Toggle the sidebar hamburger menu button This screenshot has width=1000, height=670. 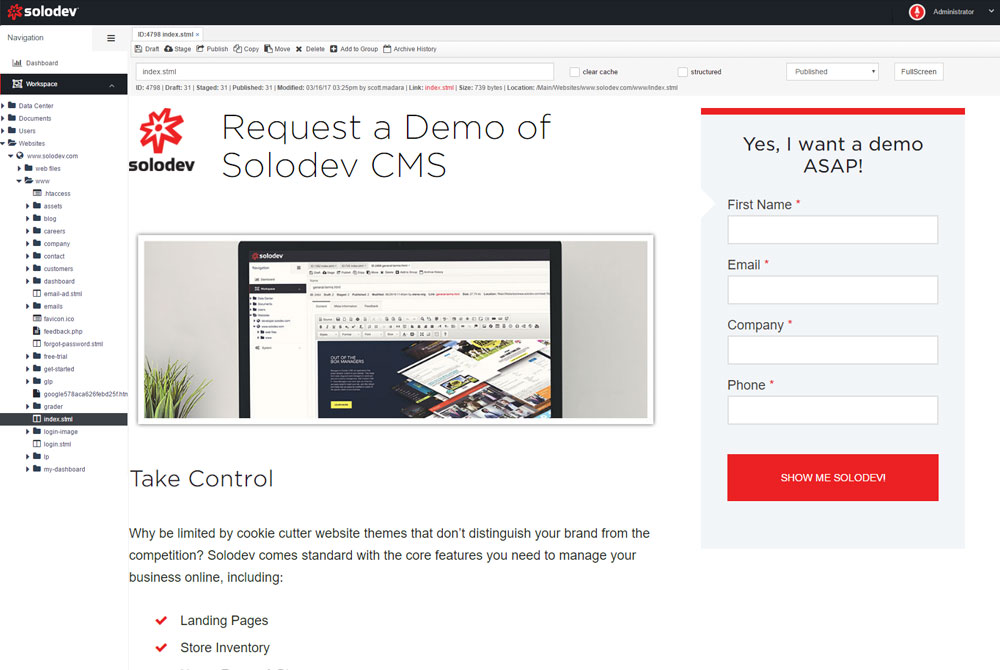pyautogui.click(x=111, y=38)
